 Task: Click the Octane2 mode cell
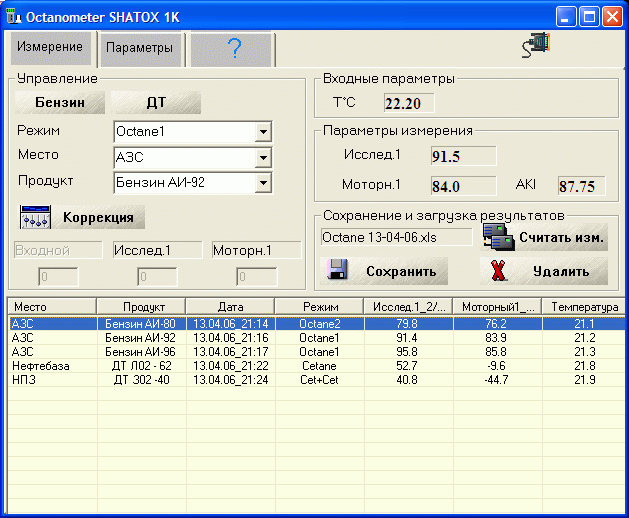click(x=319, y=323)
